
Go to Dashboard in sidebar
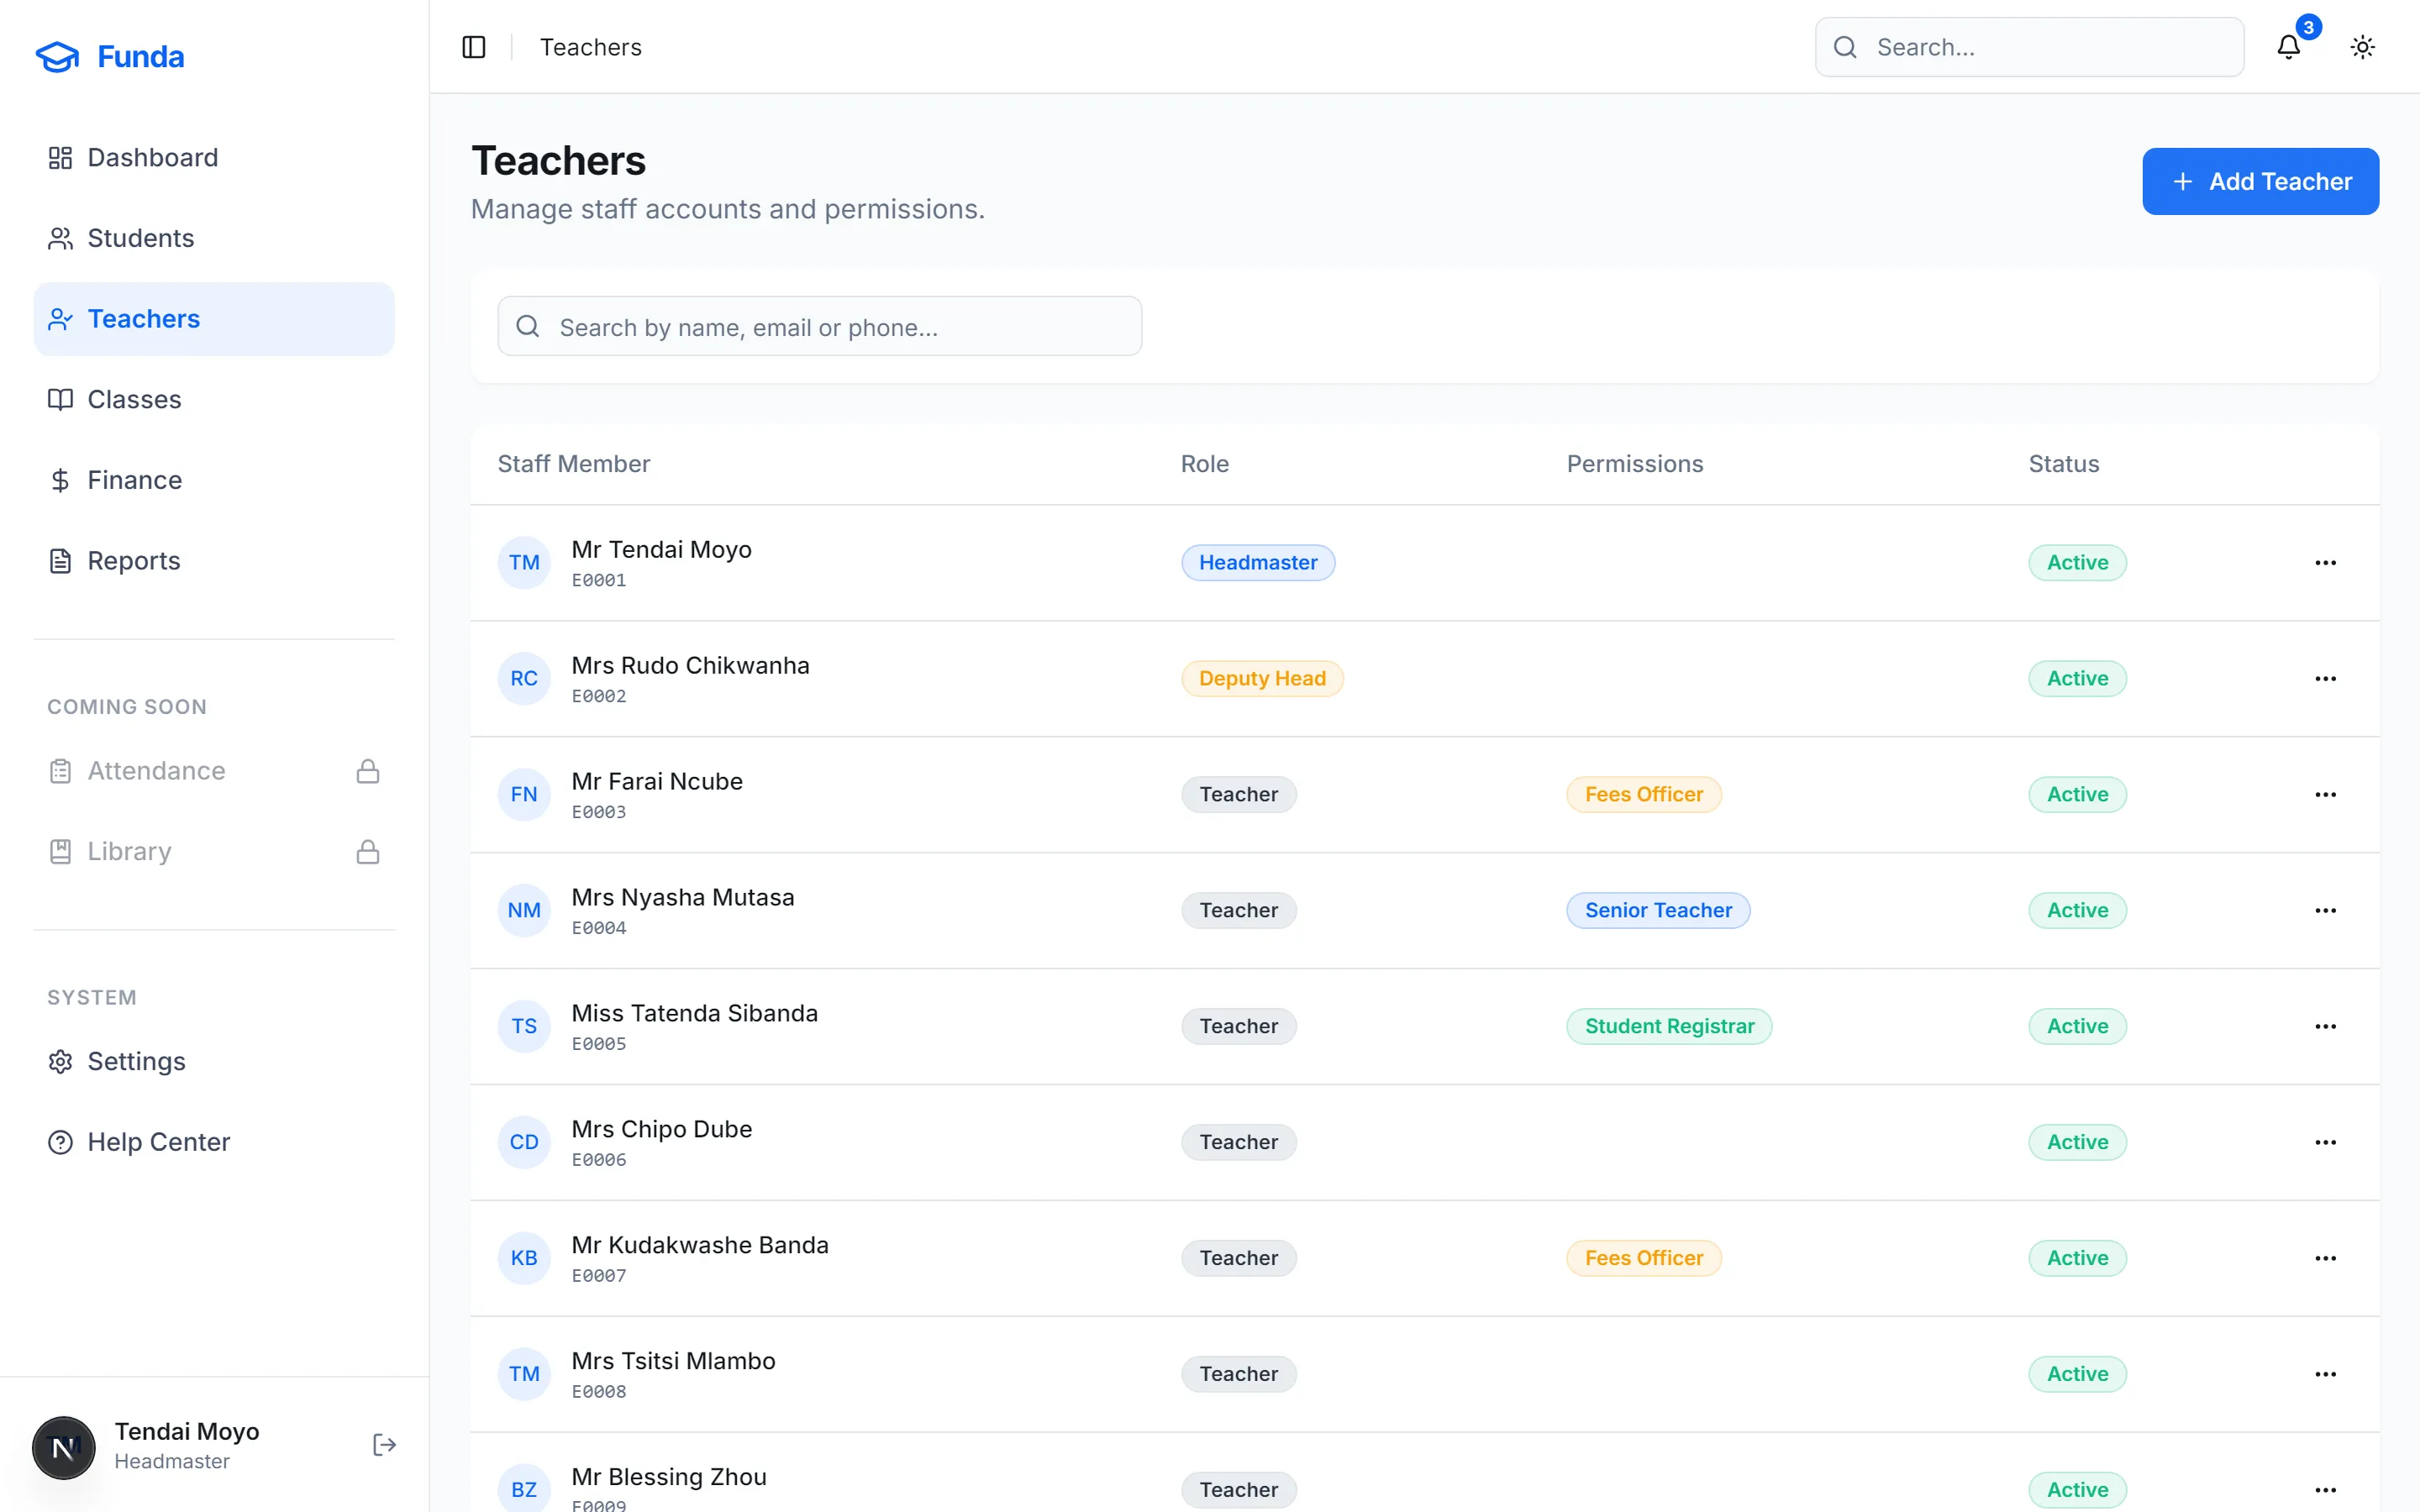tap(214, 158)
